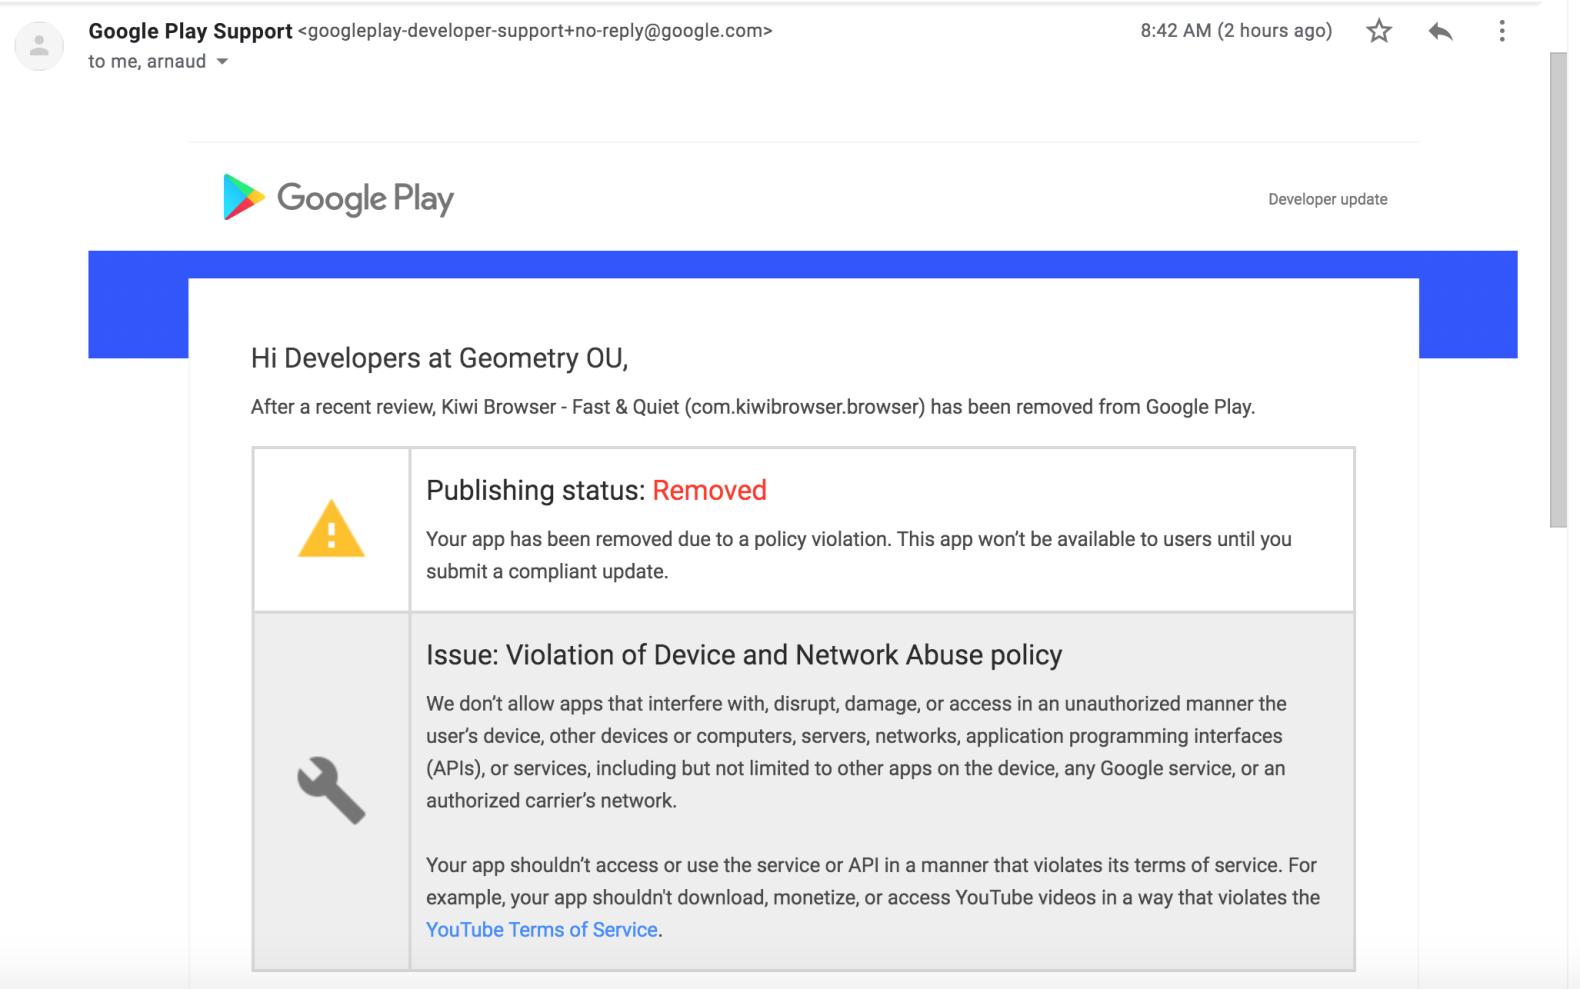Click the reply arrow icon
This screenshot has height=989, width=1580.
[1440, 32]
